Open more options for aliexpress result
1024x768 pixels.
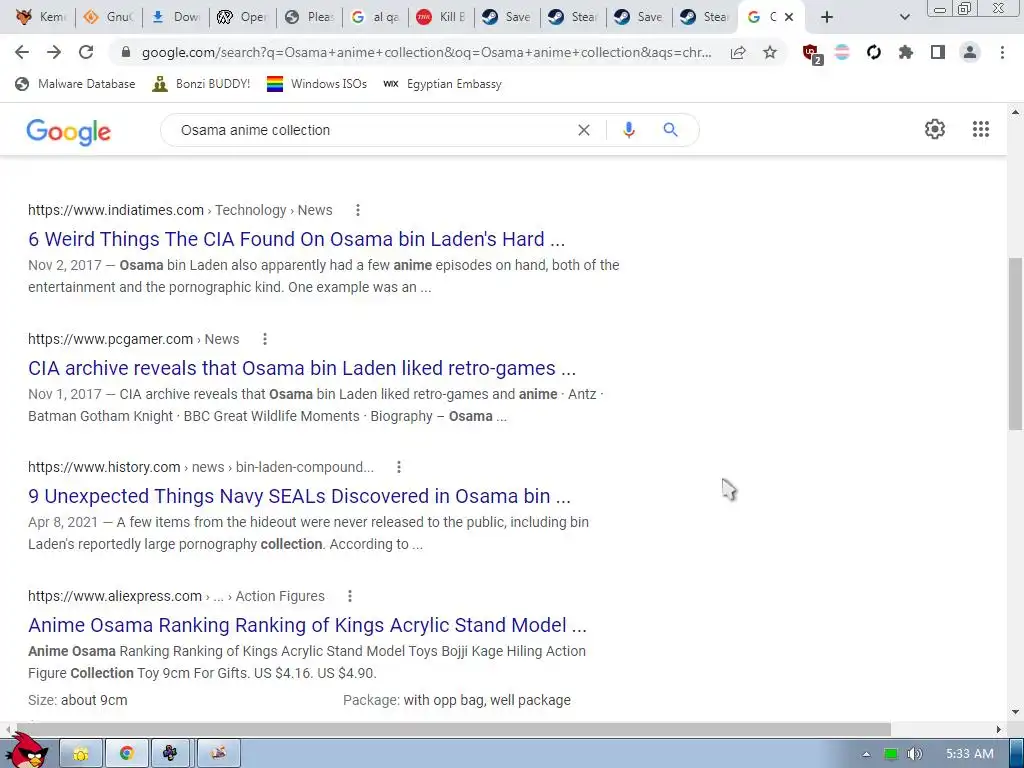coord(349,596)
